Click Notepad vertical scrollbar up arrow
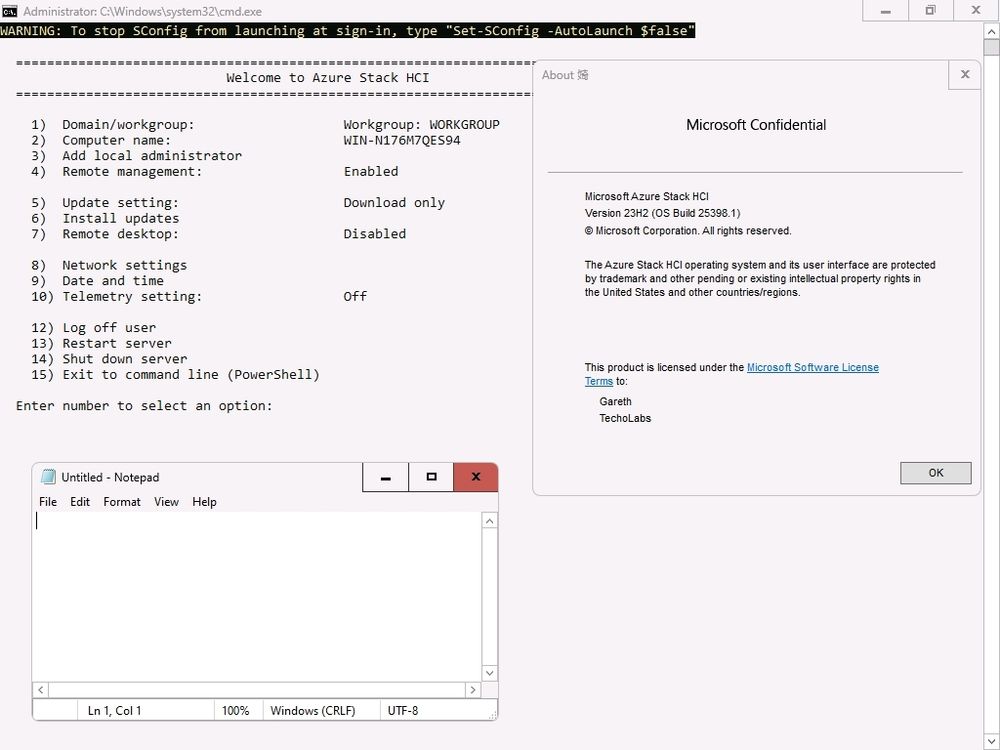The image size is (1000, 750). click(490, 521)
